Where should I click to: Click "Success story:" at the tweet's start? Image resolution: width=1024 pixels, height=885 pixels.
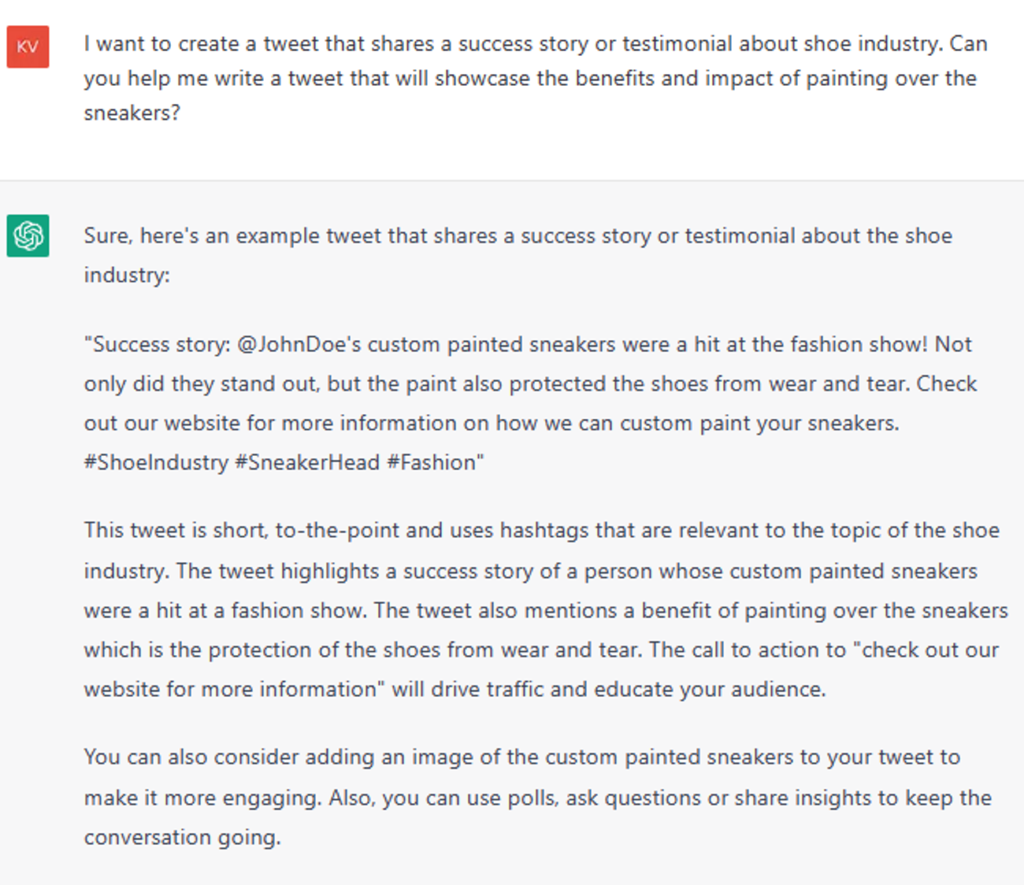158,345
